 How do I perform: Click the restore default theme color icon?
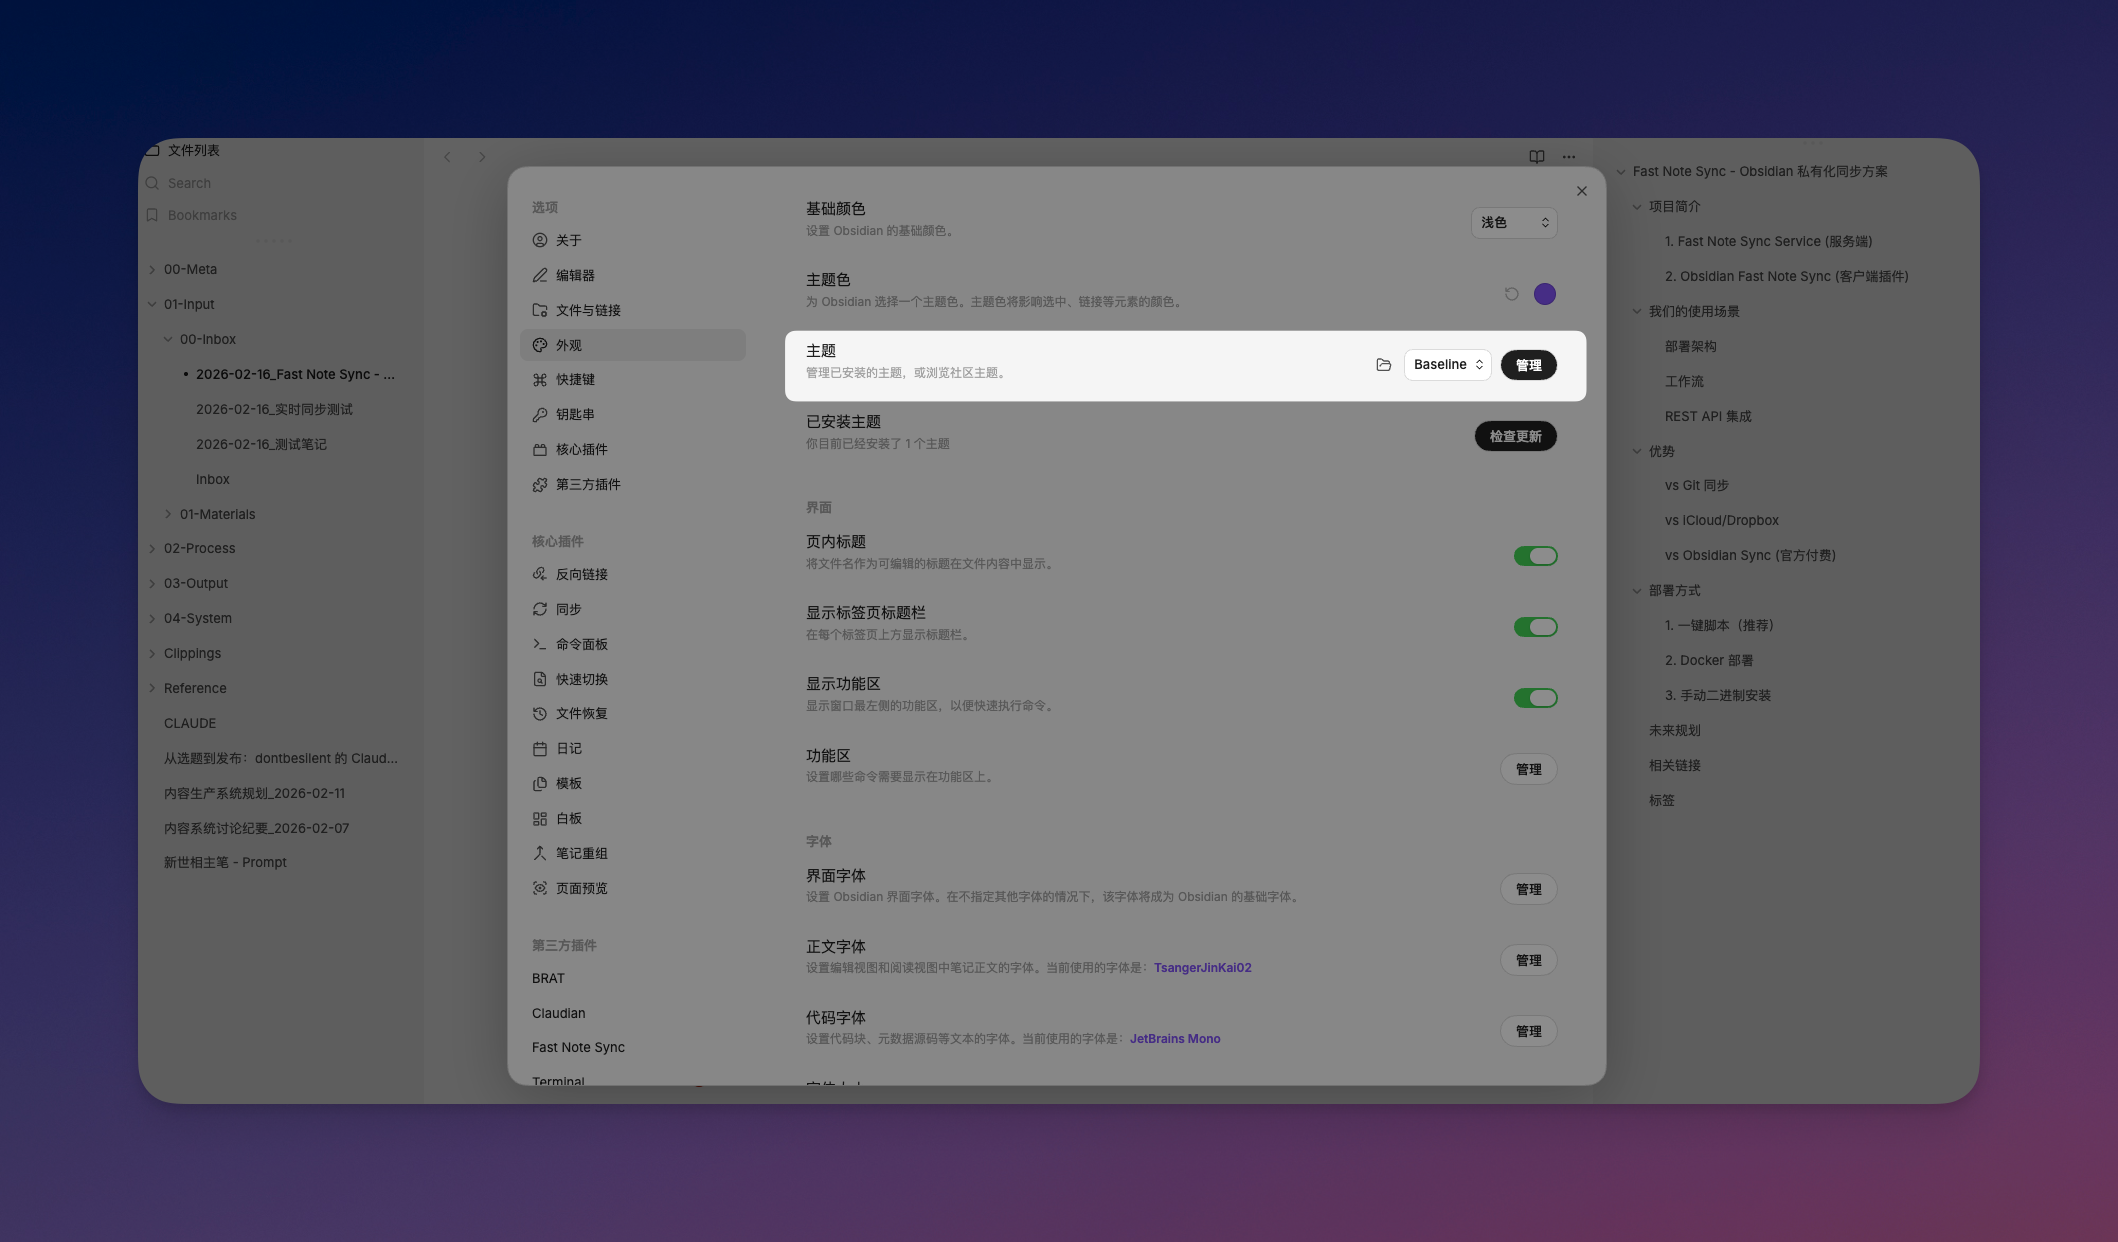(1510, 293)
